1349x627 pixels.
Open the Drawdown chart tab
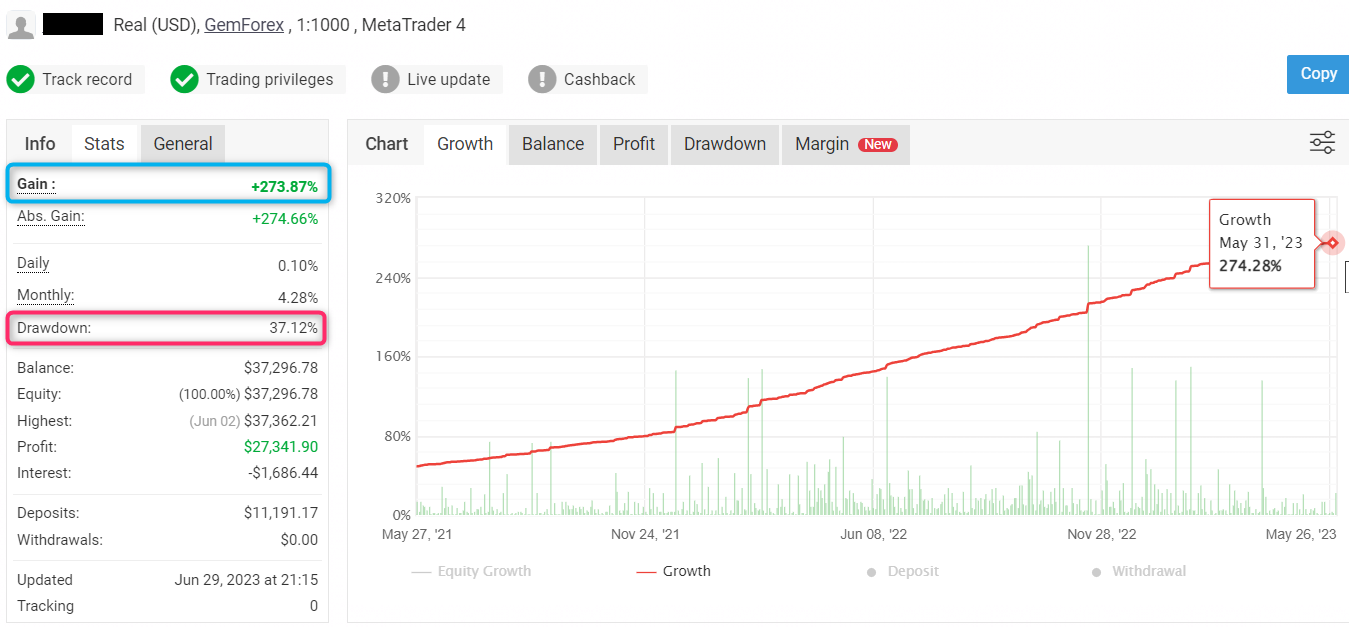(724, 144)
